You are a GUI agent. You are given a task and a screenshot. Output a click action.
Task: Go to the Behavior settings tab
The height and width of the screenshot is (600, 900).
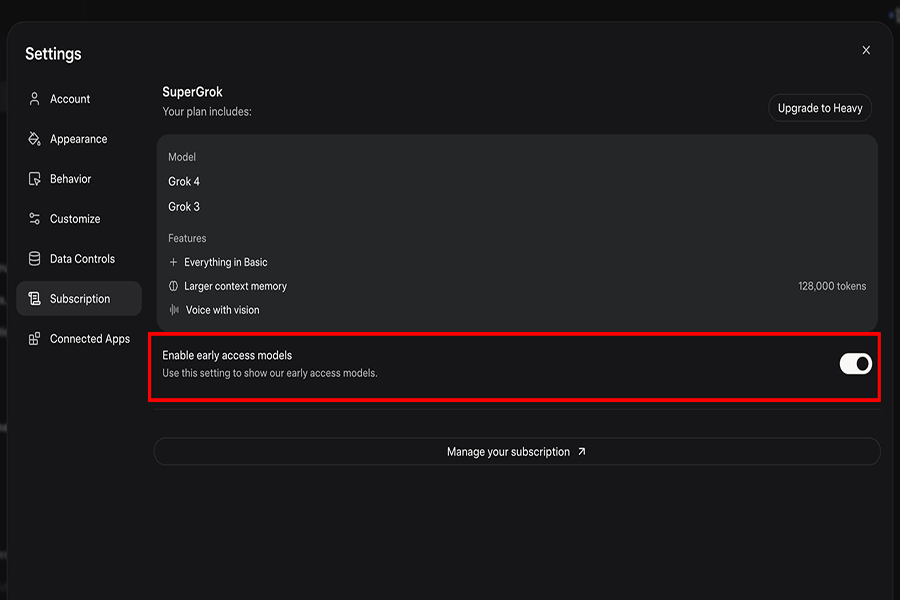pyautogui.click(x=79, y=179)
